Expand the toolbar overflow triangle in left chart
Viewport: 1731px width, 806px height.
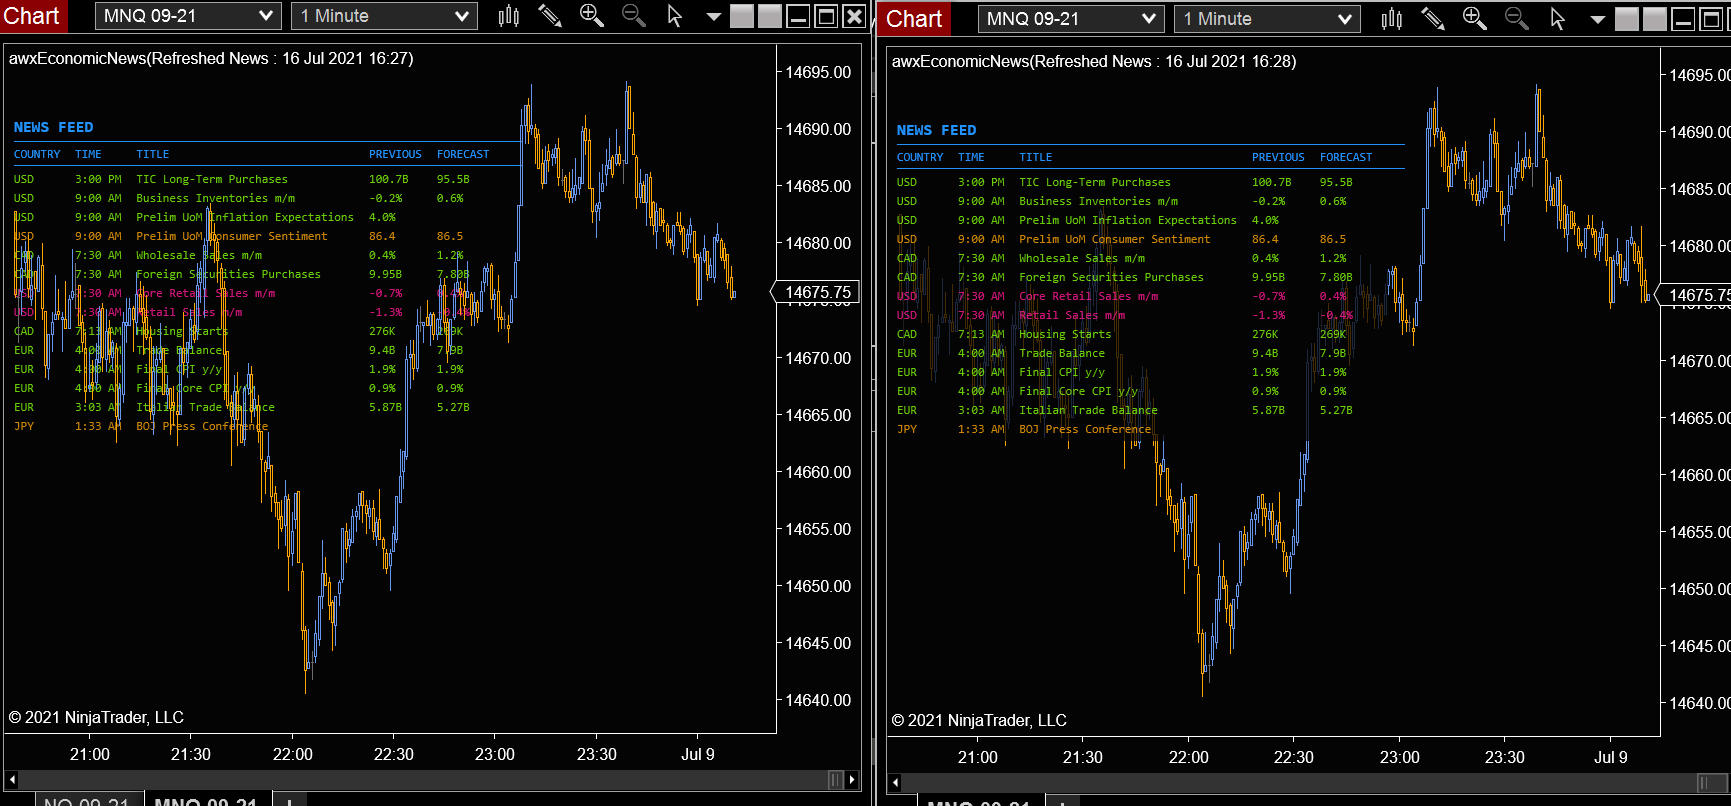pyautogui.click(x=714, y=17)
